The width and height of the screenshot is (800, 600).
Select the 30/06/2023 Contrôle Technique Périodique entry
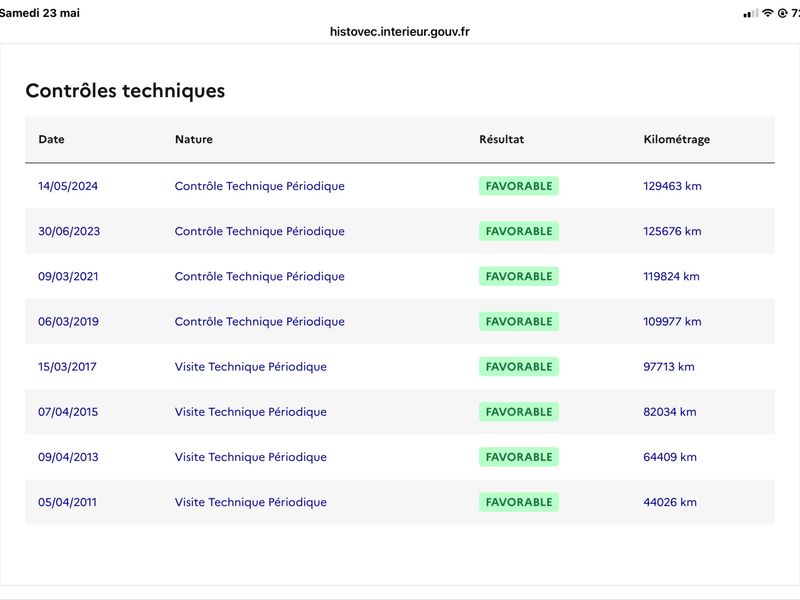click(260, 231)
